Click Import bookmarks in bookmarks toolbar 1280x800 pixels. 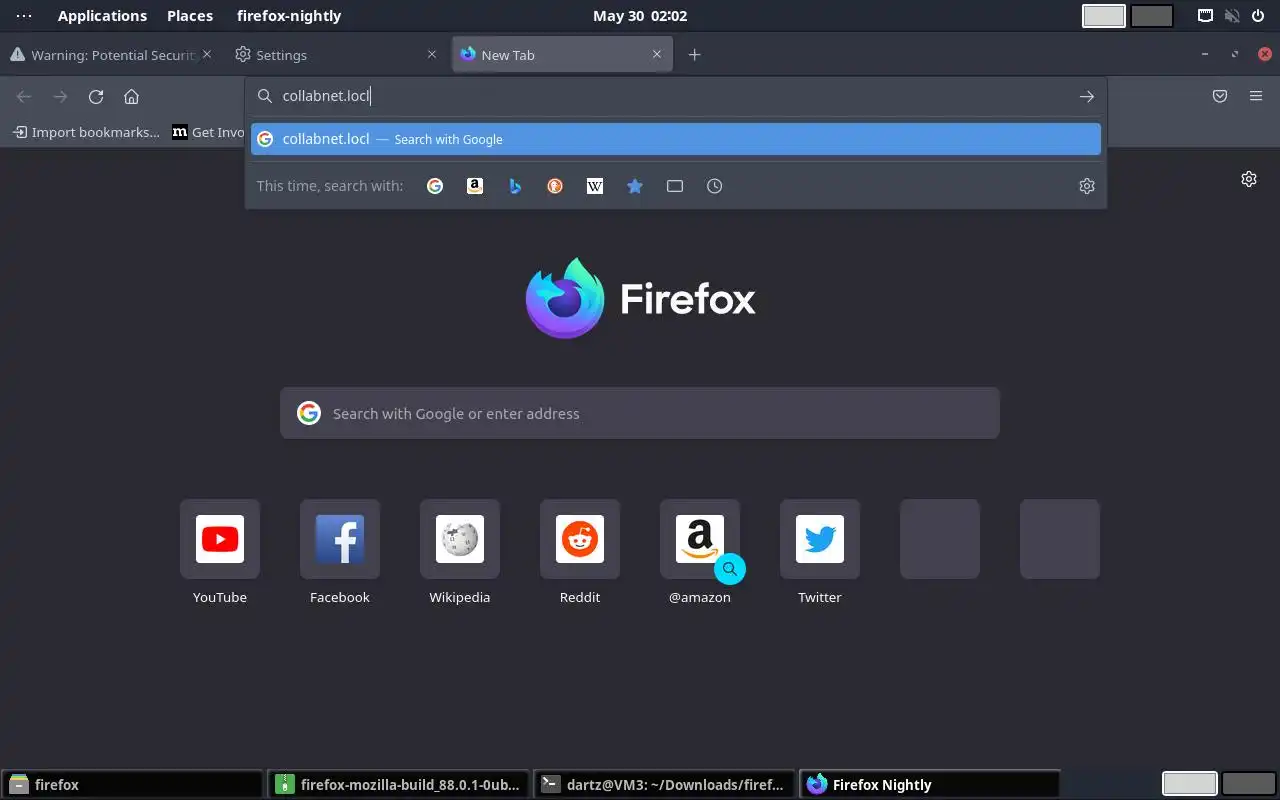[86, 132]
